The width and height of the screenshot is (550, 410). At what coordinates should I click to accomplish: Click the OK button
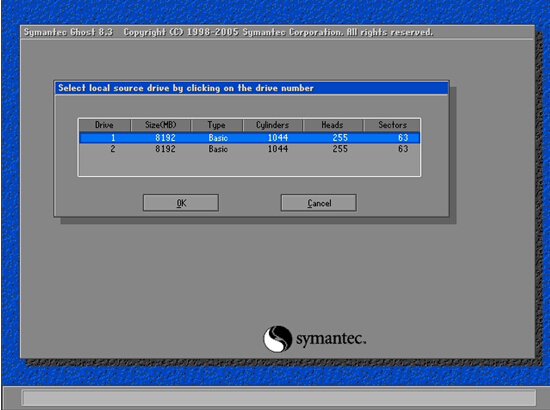click(x=181, y=203)
